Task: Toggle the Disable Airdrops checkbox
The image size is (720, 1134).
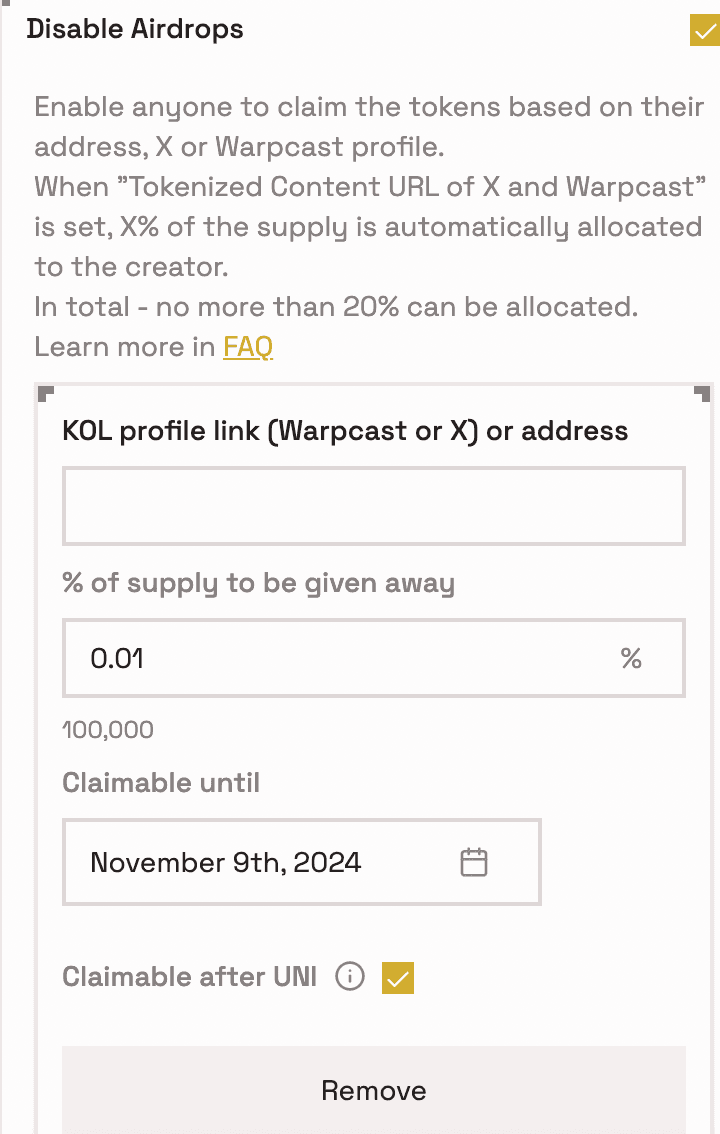Action: coord(705,30)
